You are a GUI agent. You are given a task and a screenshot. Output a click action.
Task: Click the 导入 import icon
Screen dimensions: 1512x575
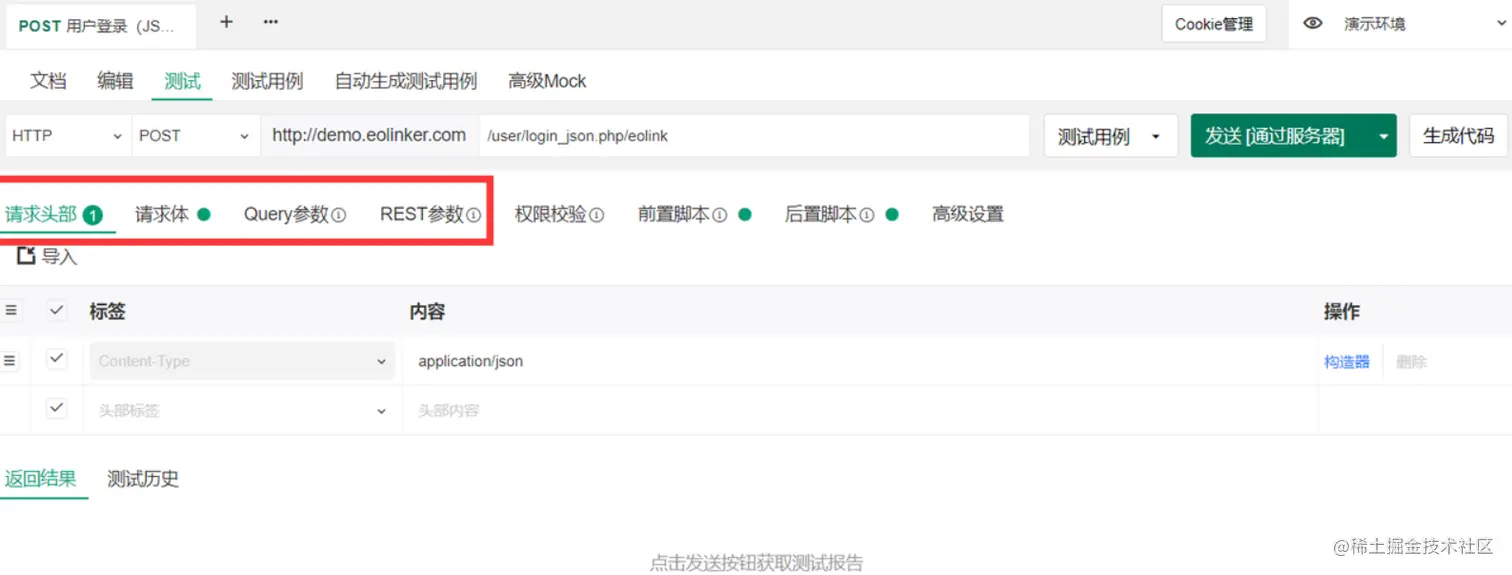click(26, 256)
